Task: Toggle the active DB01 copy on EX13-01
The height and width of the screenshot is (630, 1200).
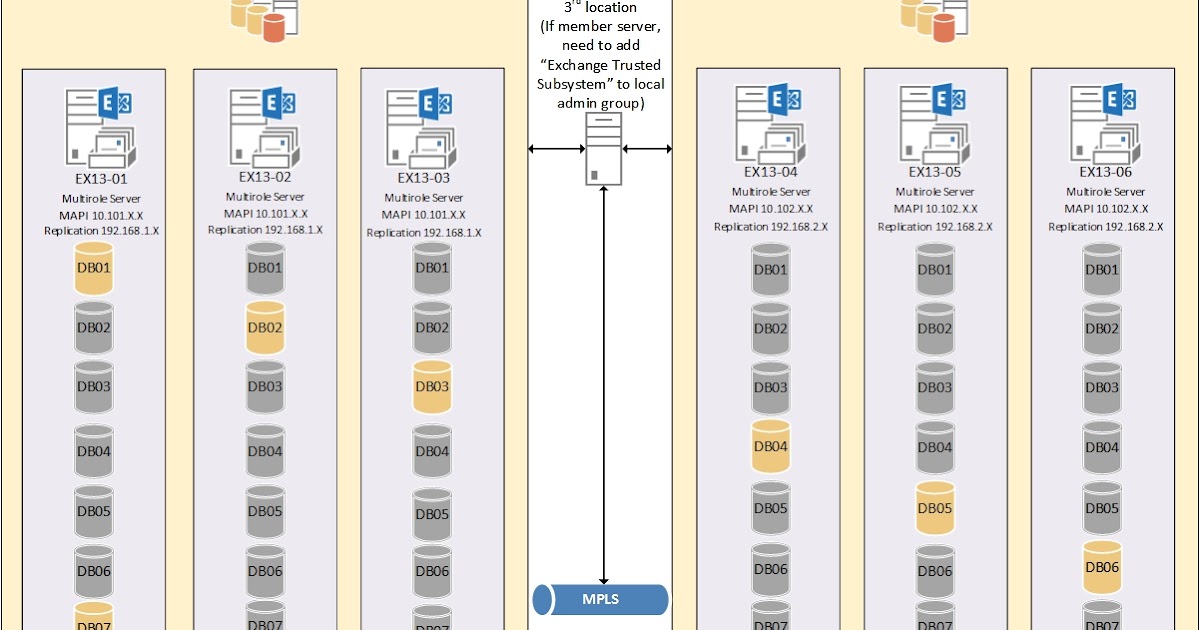Action: (x=93, y=267)
